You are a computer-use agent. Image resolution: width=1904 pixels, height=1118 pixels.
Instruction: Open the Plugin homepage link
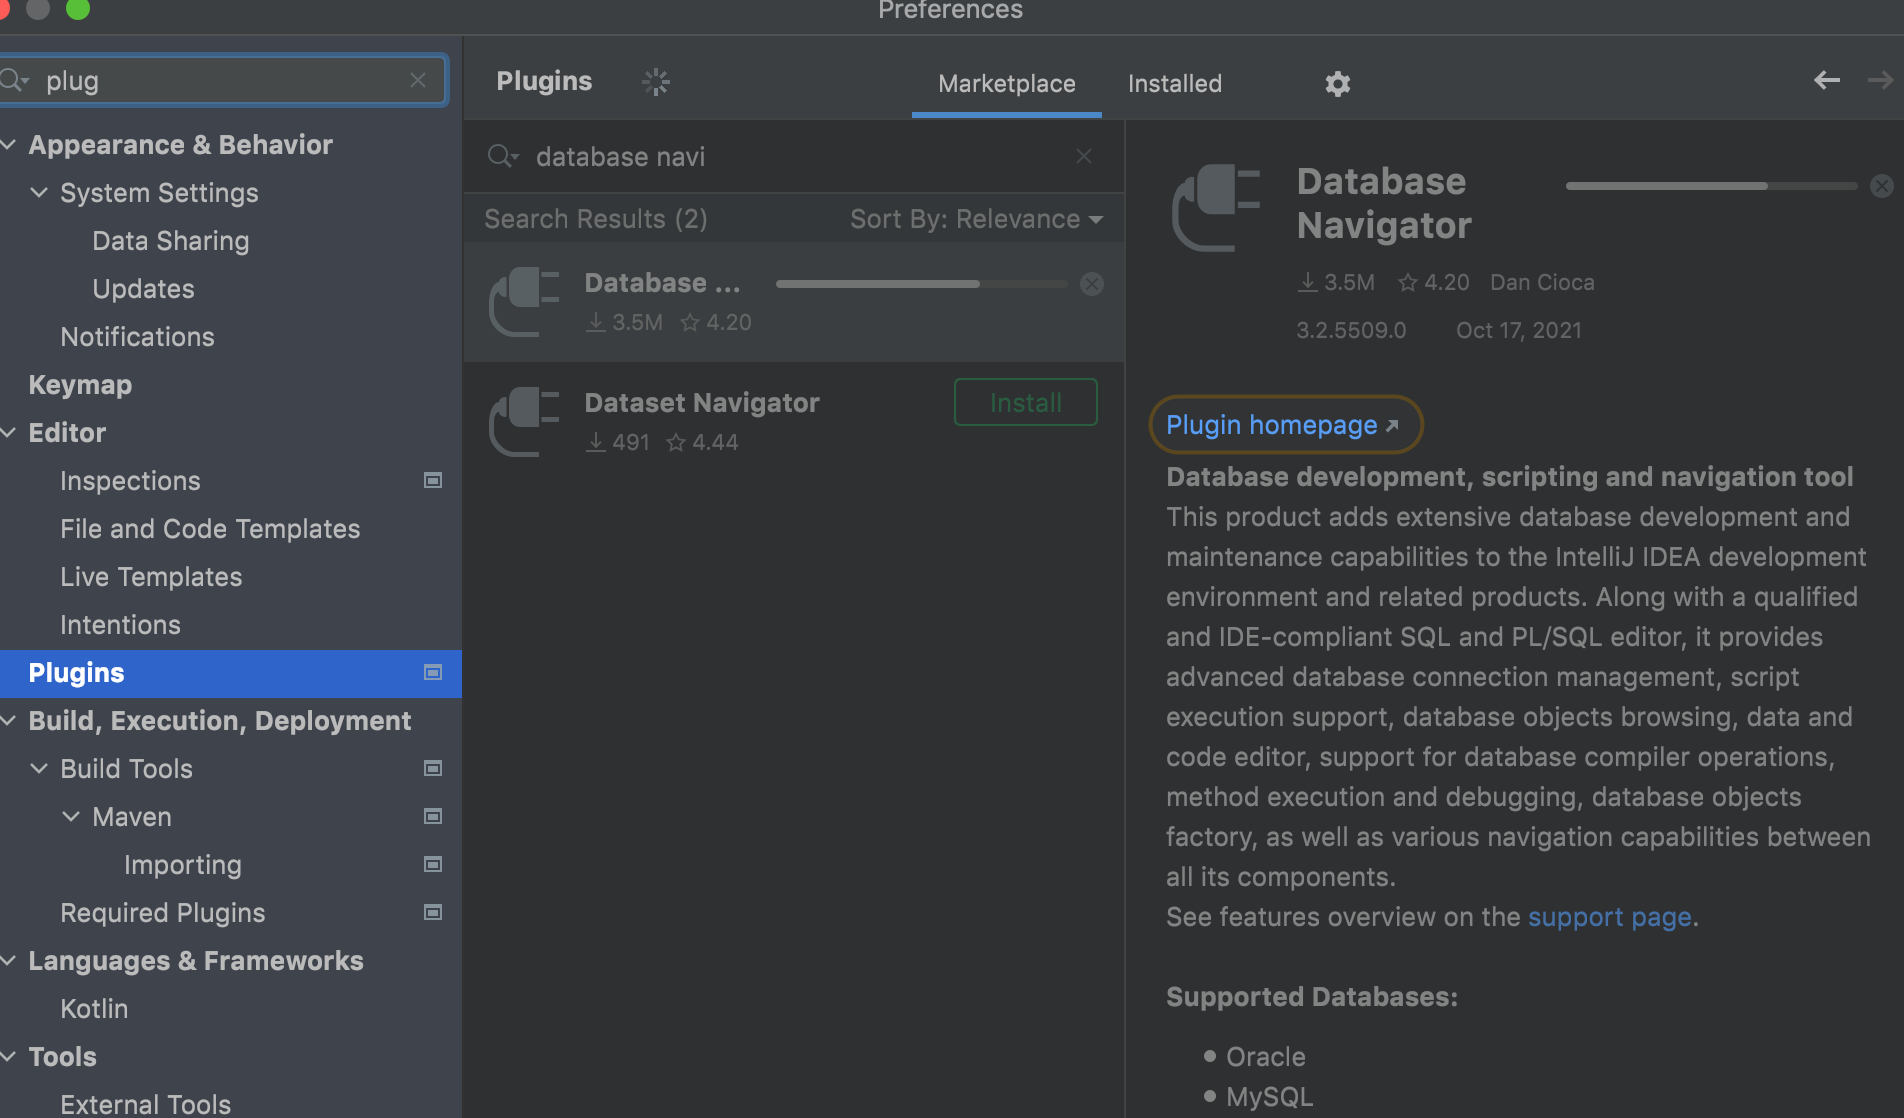pyautogui.click(x=1282, y=425)
